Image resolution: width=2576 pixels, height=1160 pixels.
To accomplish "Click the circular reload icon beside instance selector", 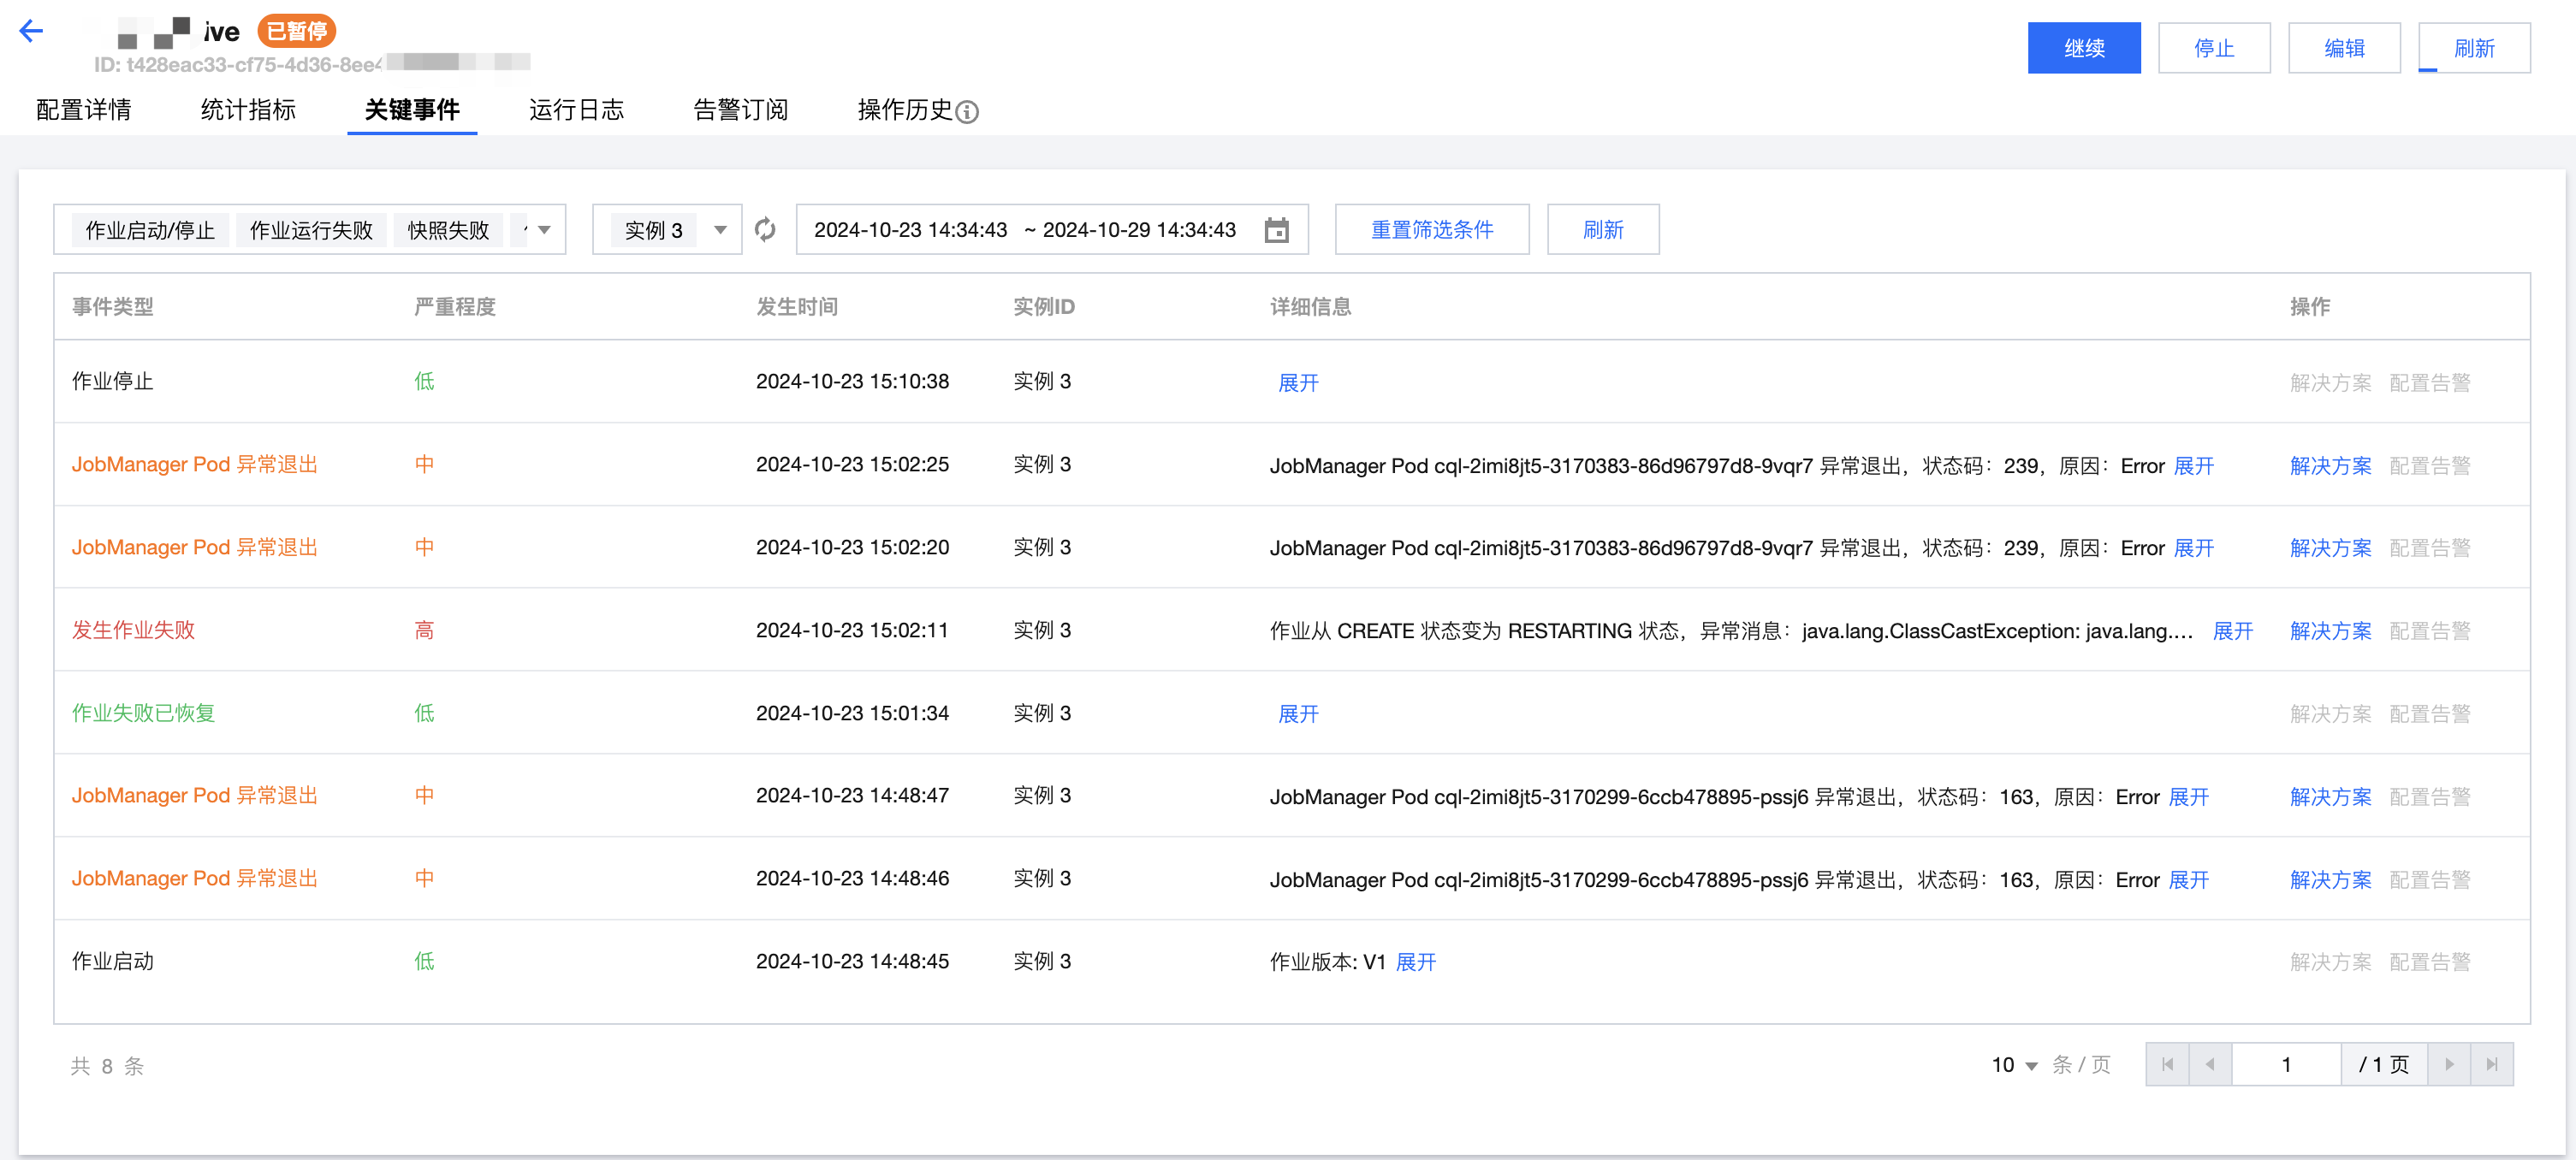I will [765, 230].
